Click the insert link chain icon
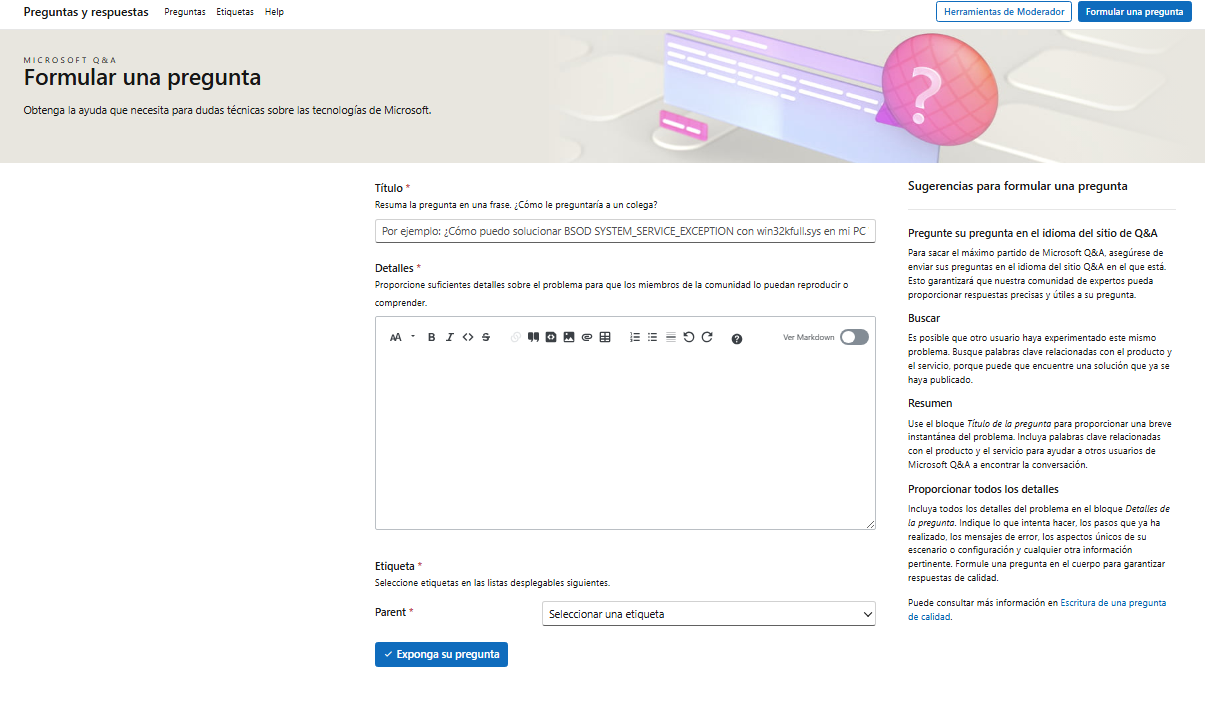 [516, 338]
